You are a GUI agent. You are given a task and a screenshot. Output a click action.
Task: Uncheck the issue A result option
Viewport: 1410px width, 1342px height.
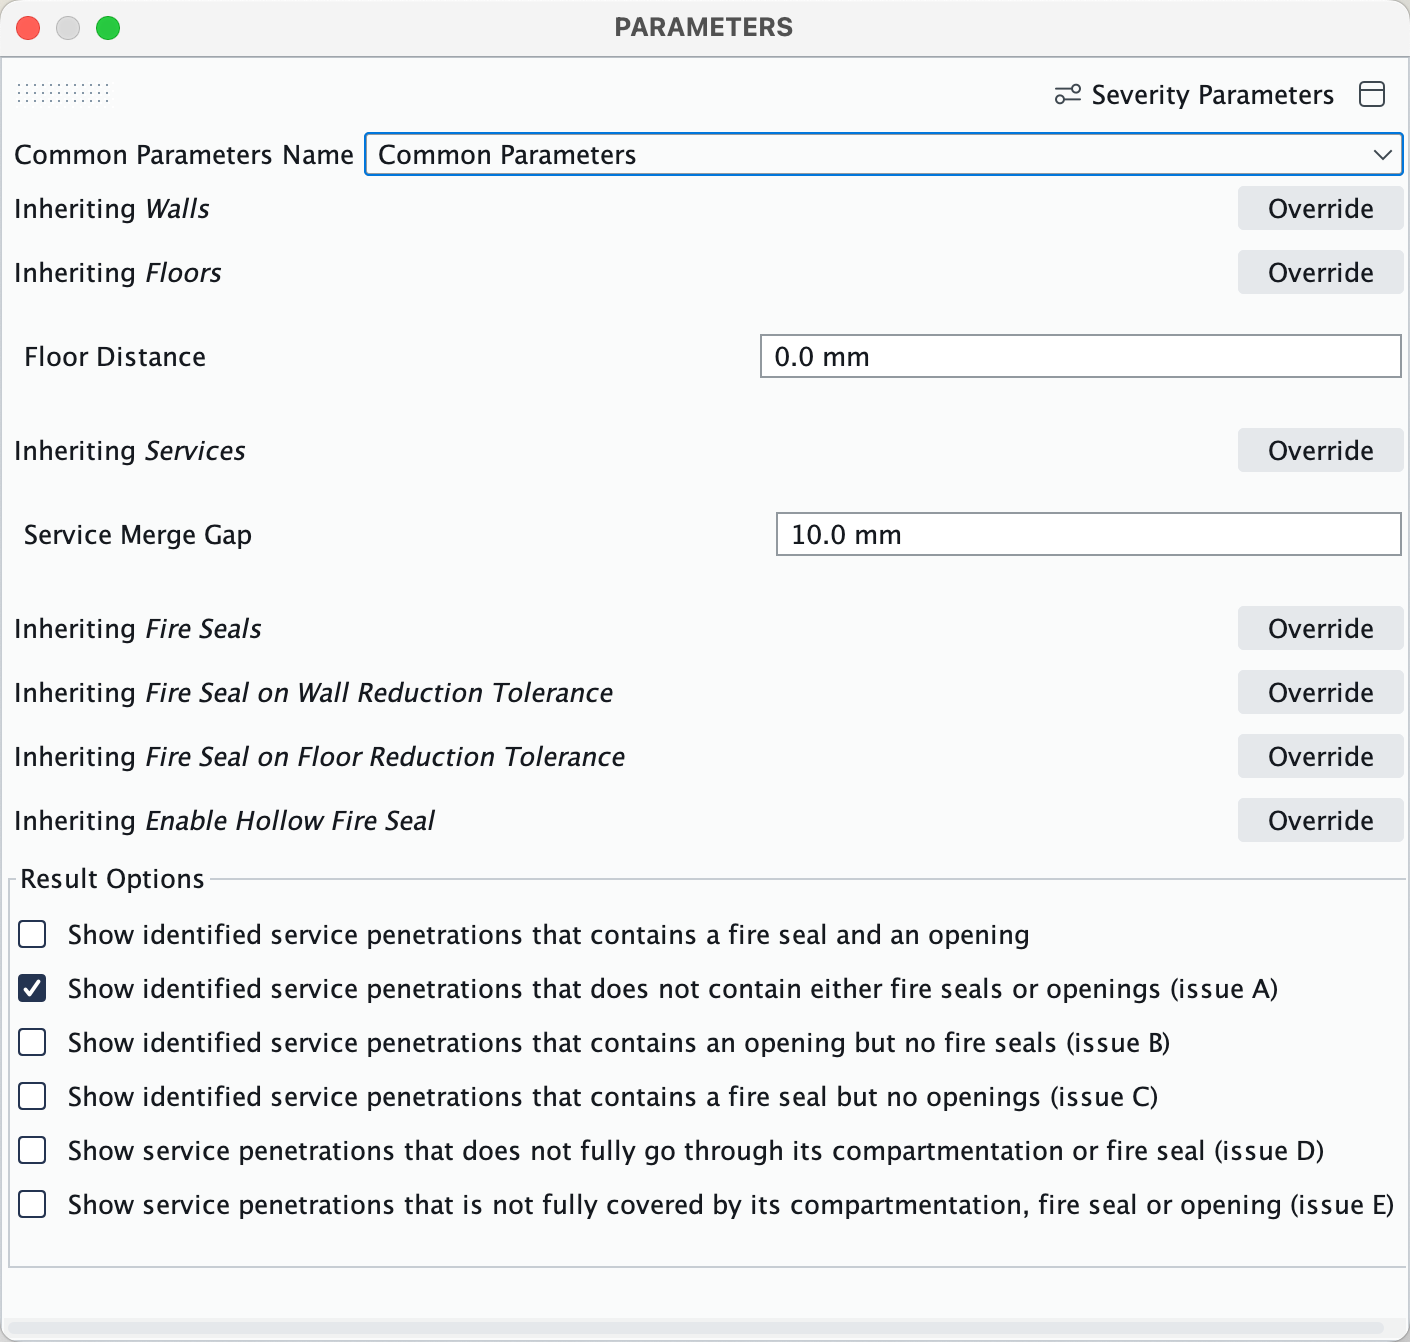click(33, 989)
